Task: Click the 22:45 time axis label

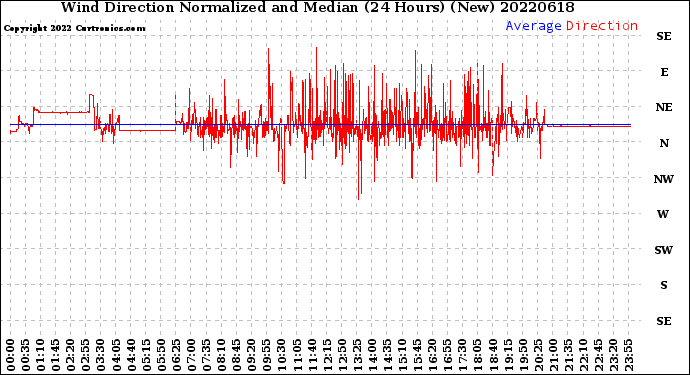Action: [598, 355]
